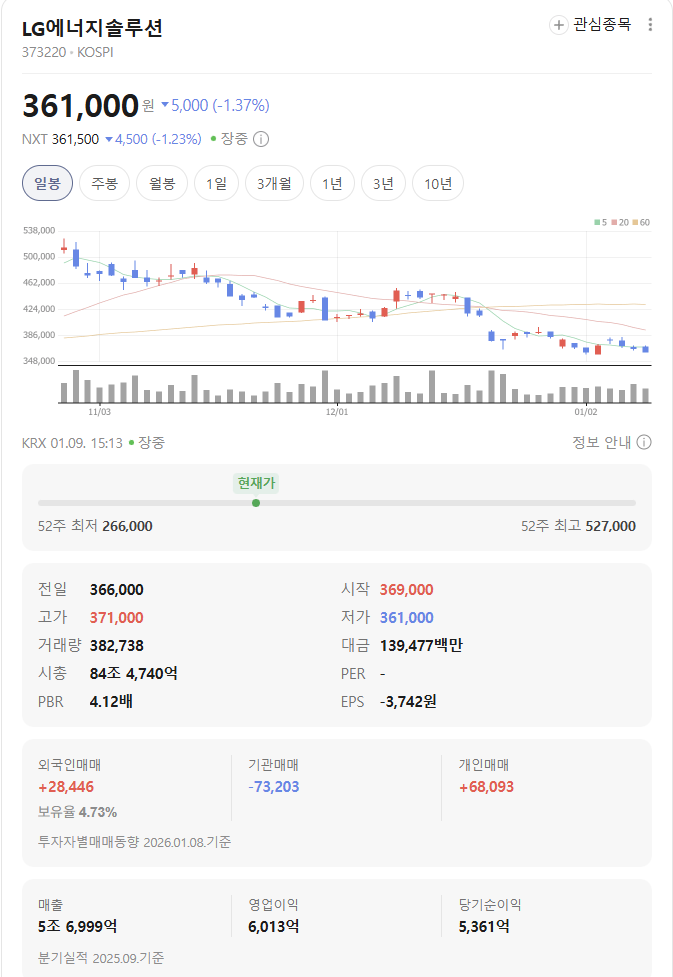The width and height of the screenshot is (673, 977).
Task: Click the current price 361,000
Action: 80,105
